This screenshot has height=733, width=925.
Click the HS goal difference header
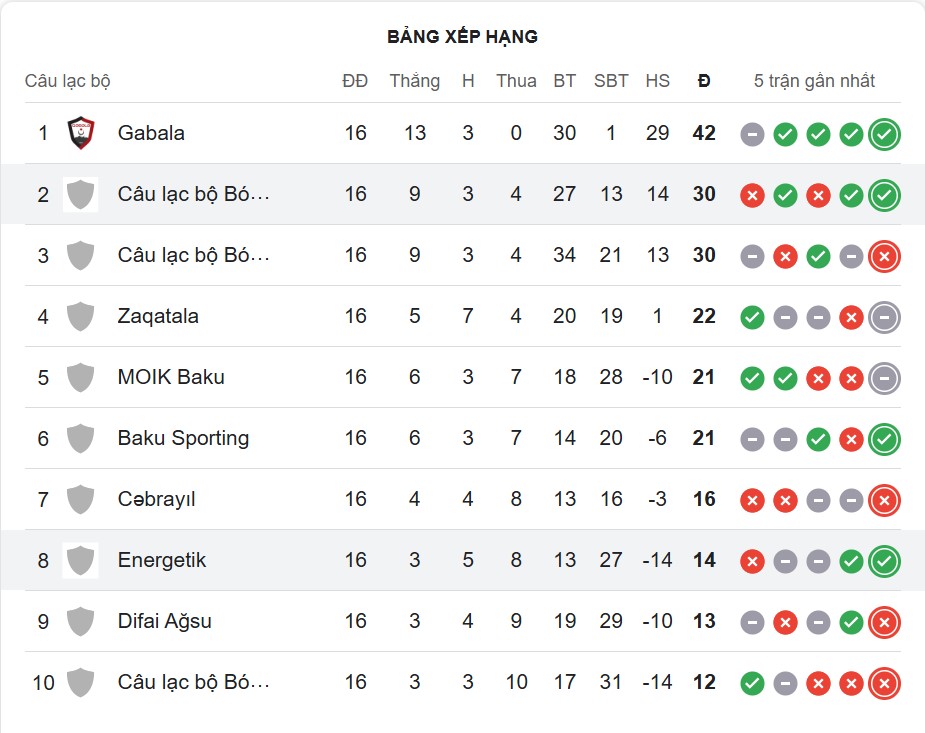pyautogui.click(x=657, y=81)
